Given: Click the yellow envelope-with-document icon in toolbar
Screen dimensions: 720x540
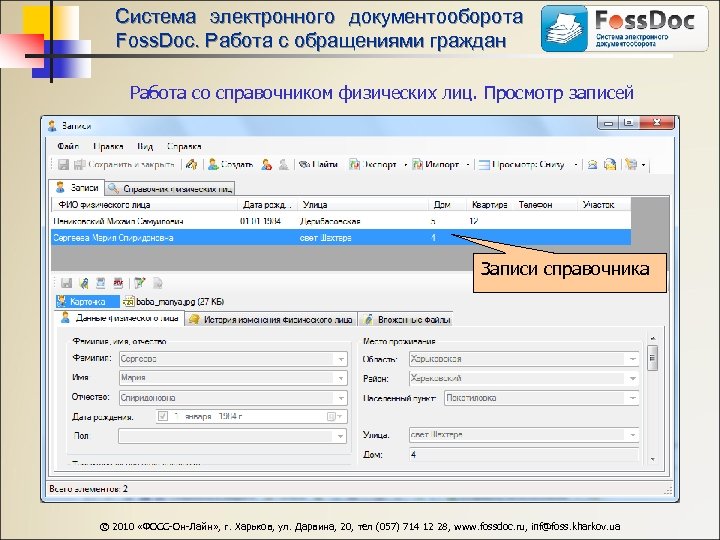Looking at the screenshot, I should point(610,164).
